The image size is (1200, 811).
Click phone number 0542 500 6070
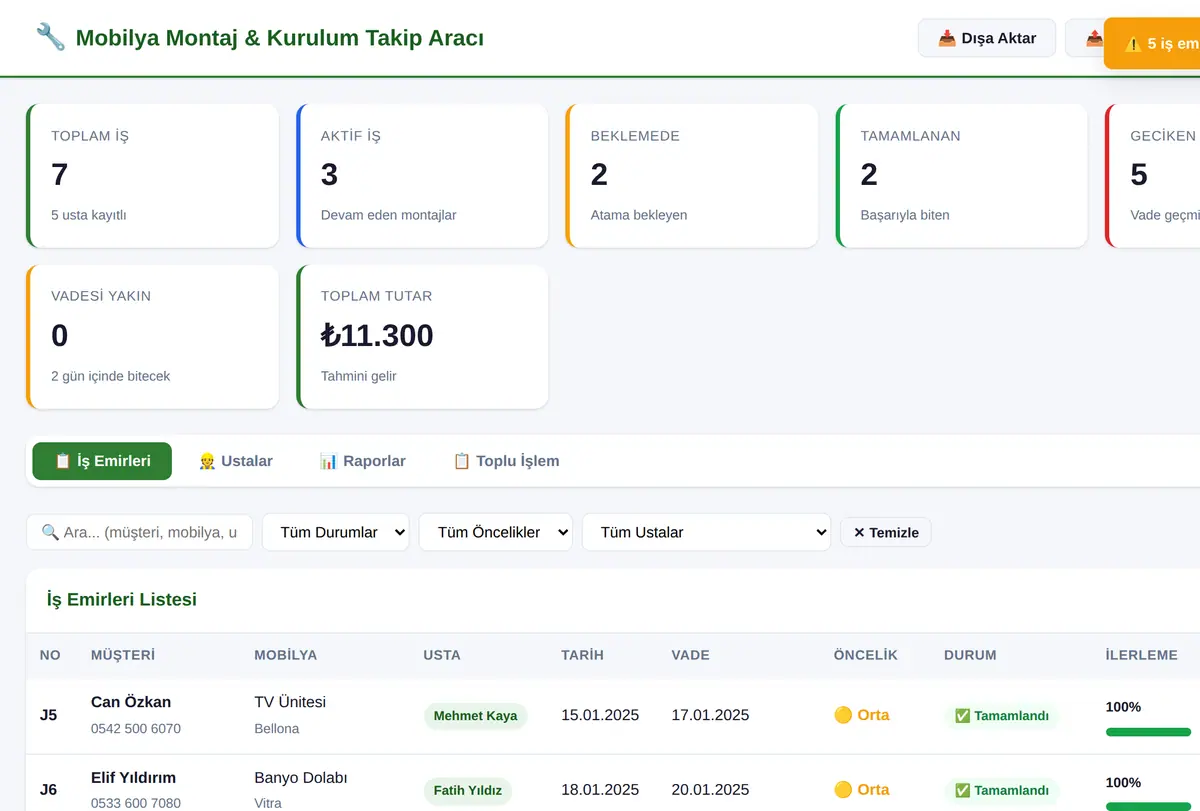pyautogui.click(x=136, y=729)
